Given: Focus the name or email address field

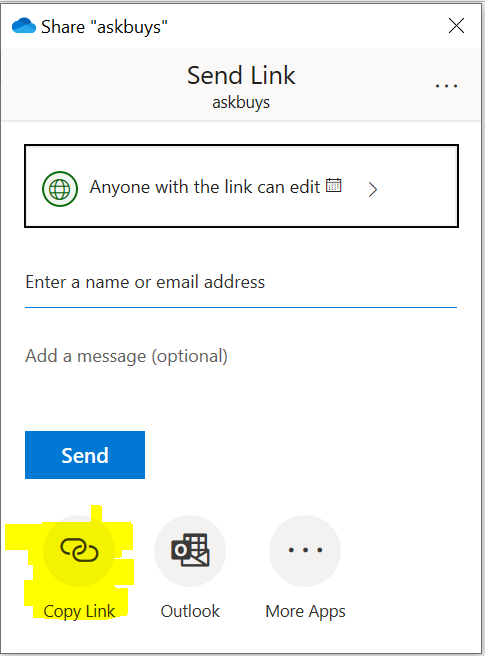Looking at the screenshot, I should pos(241,283).
